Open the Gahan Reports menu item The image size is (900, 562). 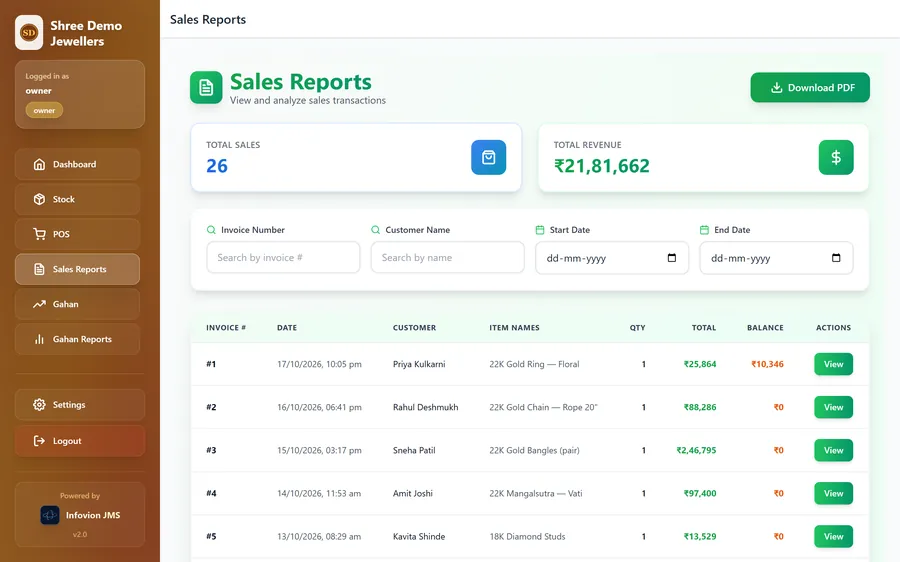77,339
